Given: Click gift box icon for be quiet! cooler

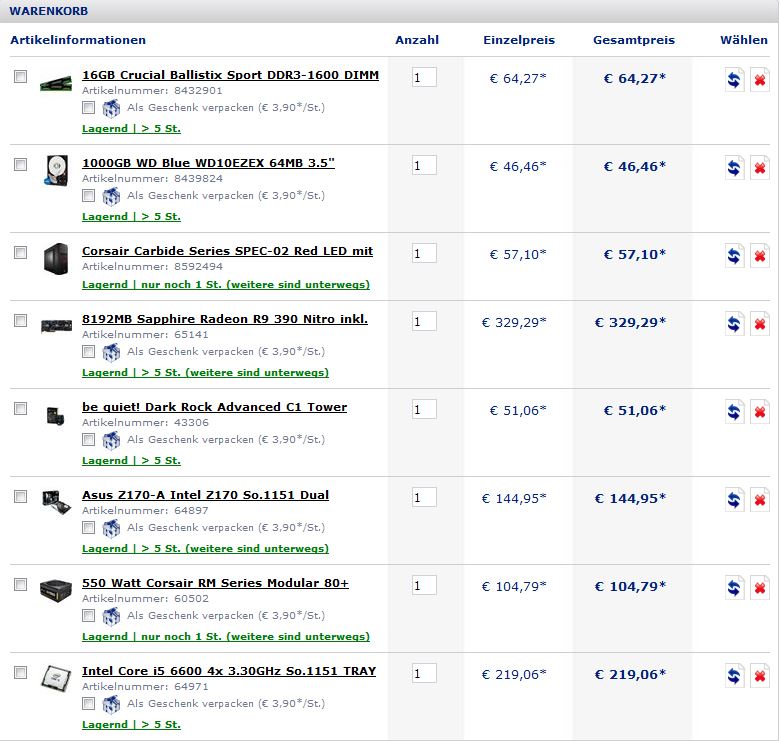Looking at the screenshot, I should coord(111,440).
